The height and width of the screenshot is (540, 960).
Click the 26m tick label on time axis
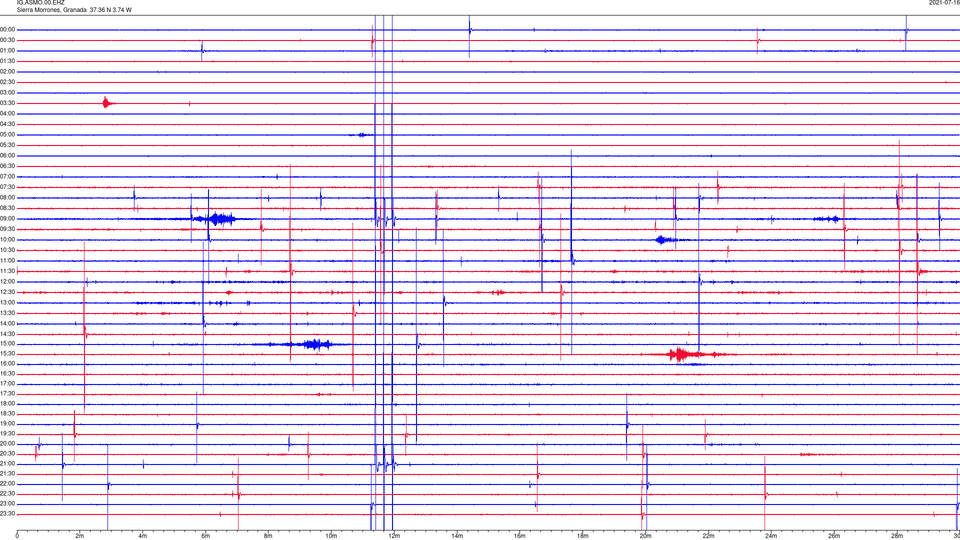click(x=834, y=536)
